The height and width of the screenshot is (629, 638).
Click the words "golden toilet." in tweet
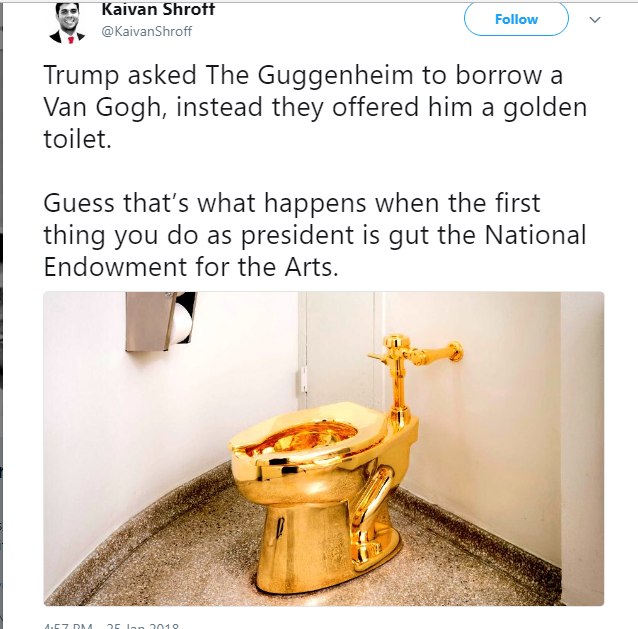coord(315,123)
